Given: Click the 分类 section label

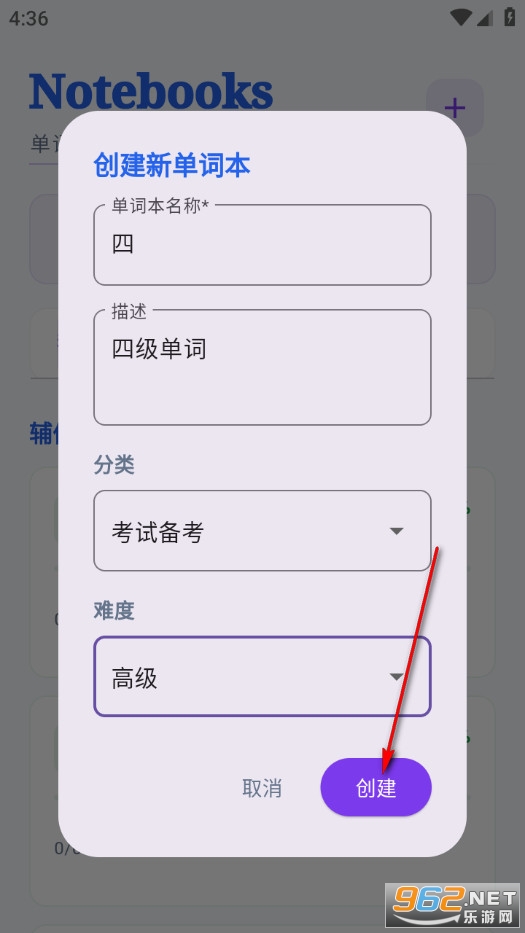Looking at the screenshot, I should point(114,465).
